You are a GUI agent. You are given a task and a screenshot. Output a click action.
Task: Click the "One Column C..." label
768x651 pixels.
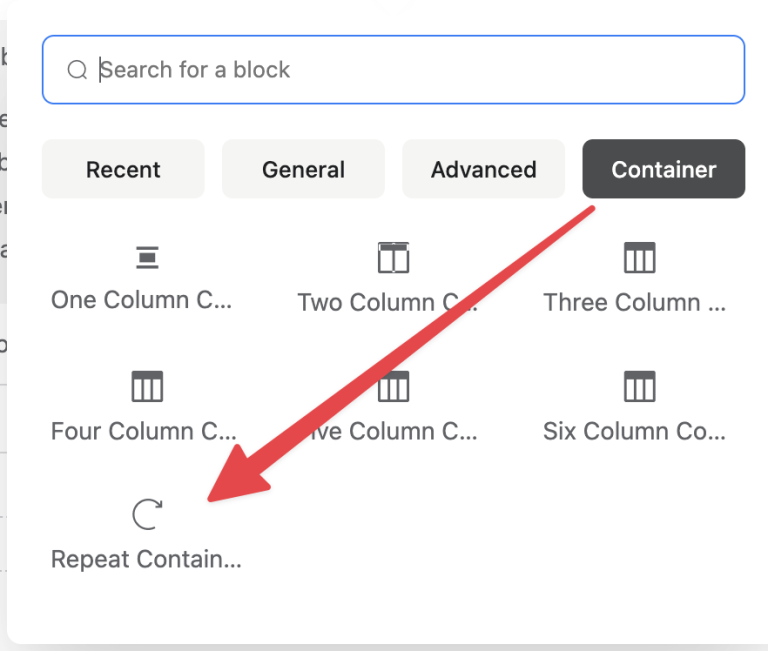pyautogui.click(x=142, y=300)
